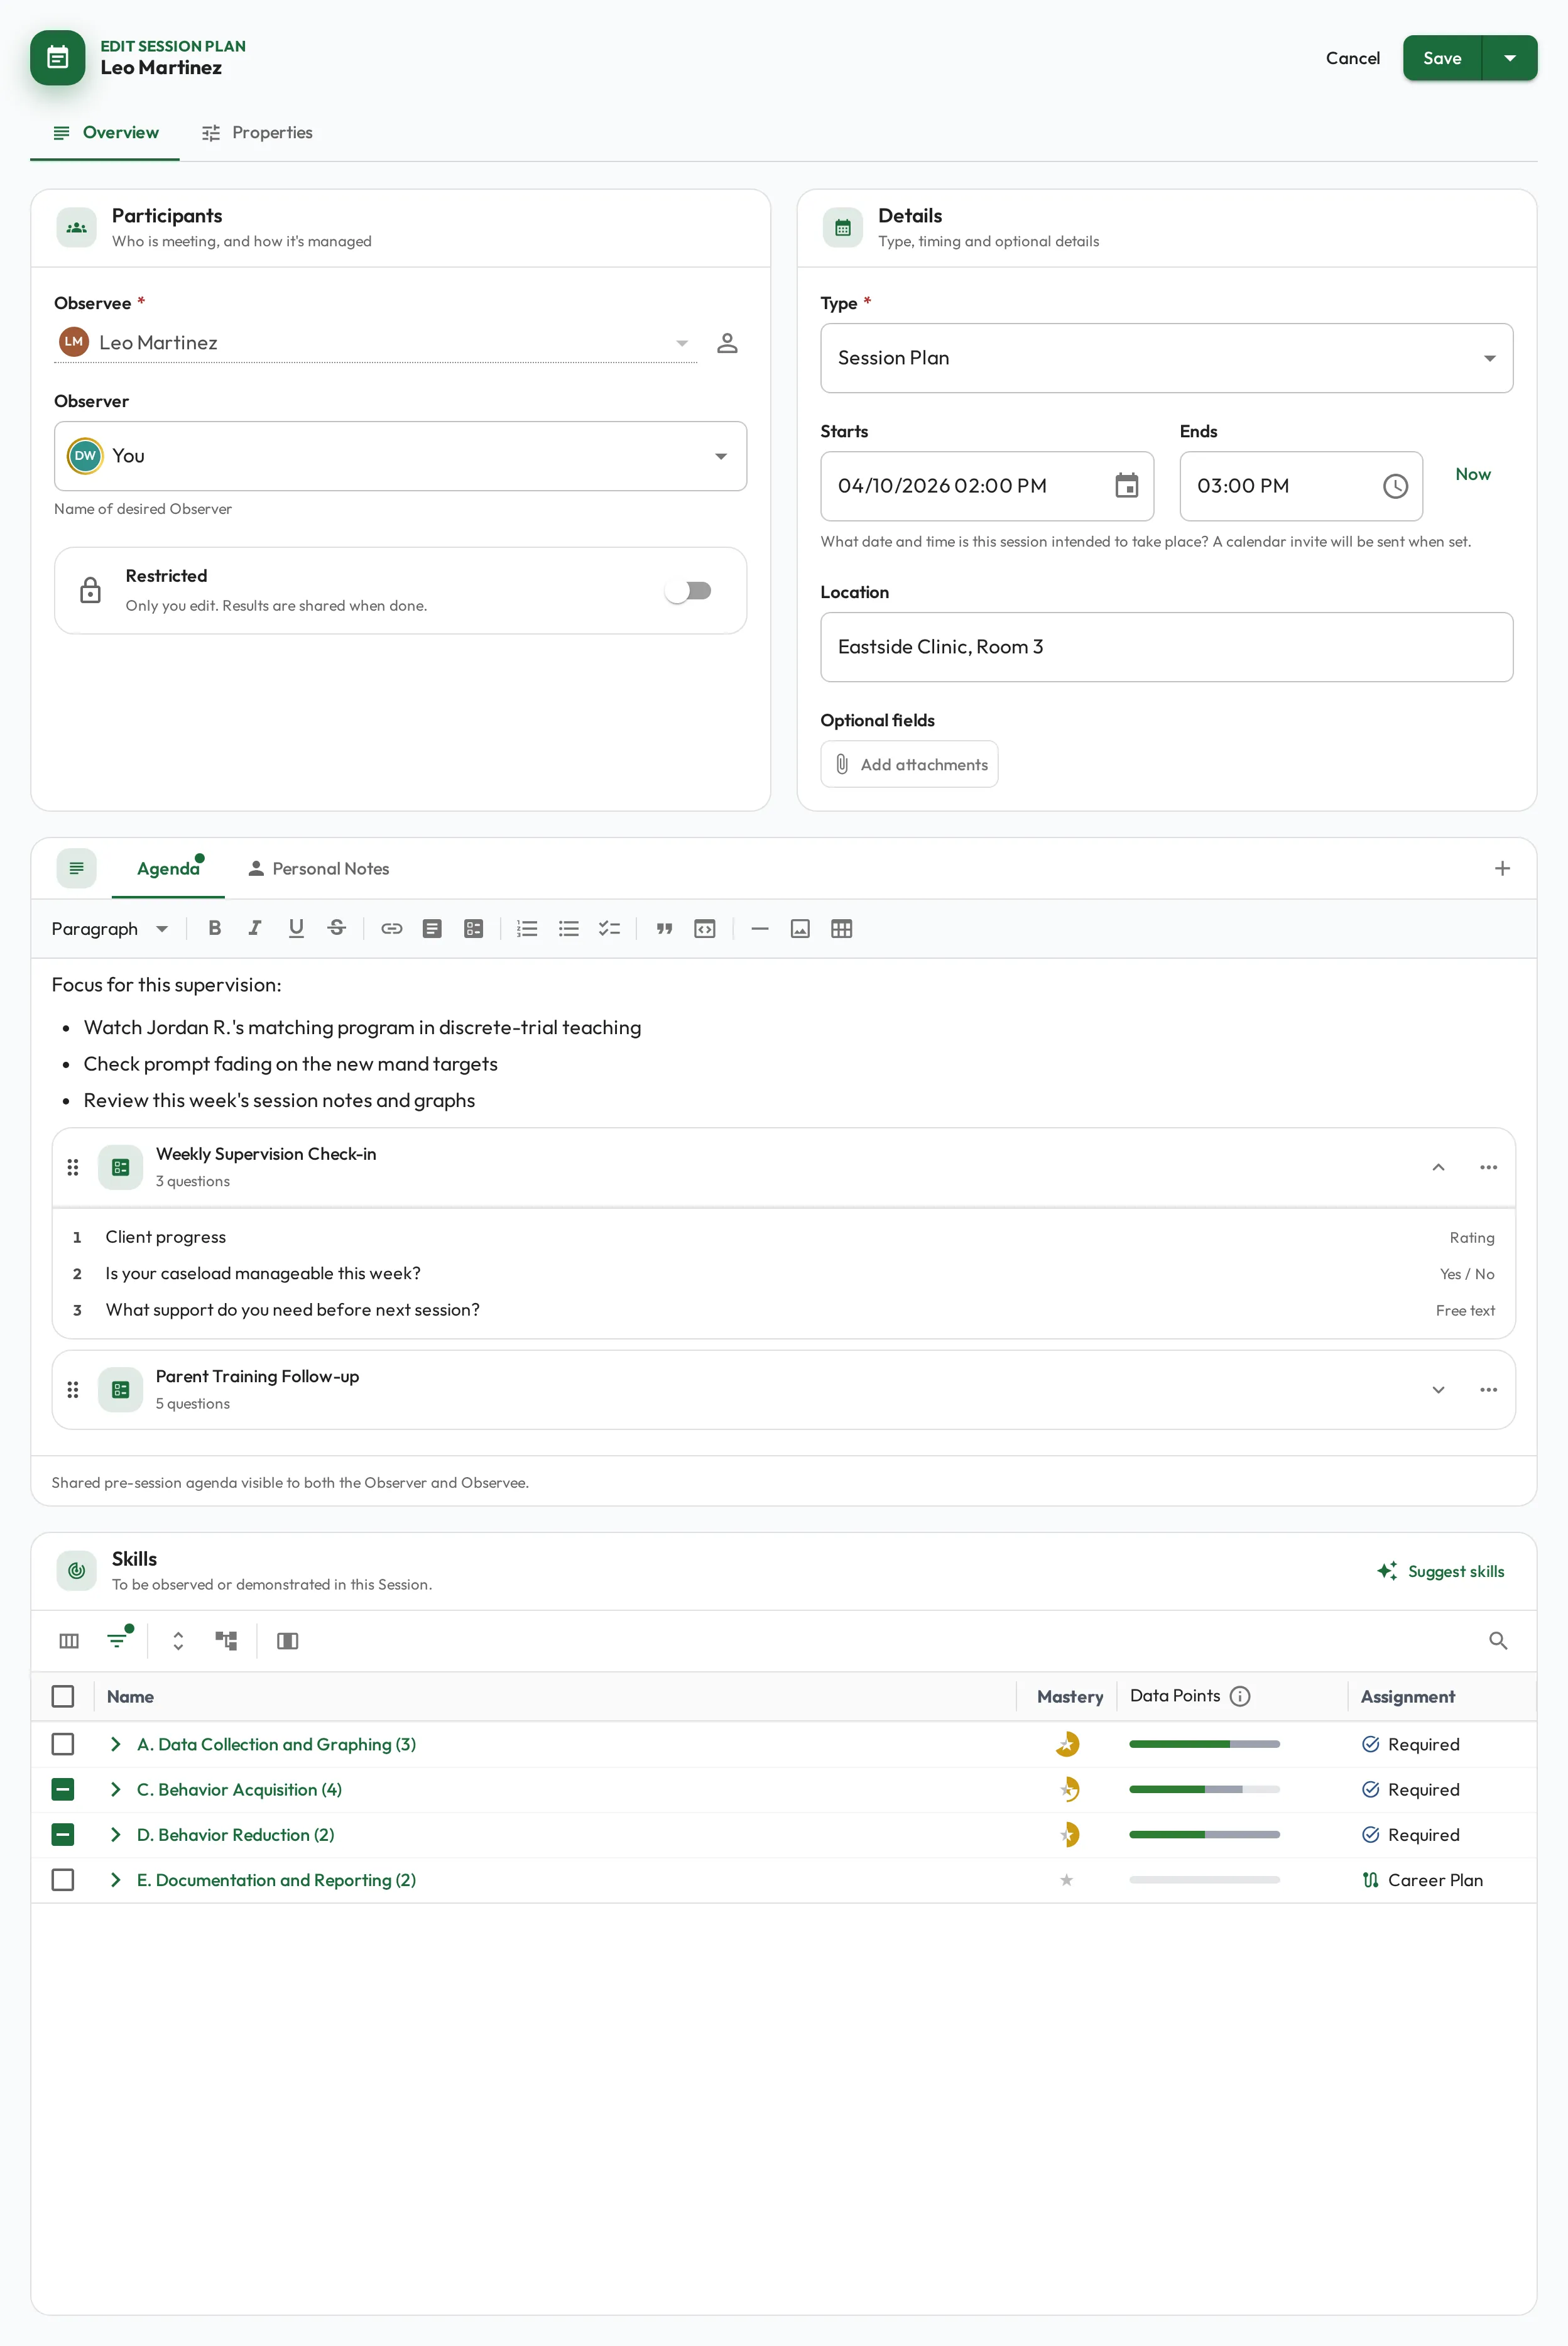
Task: Toggle Behavior Acquisition checkbox
Action: click(63, 1789)
